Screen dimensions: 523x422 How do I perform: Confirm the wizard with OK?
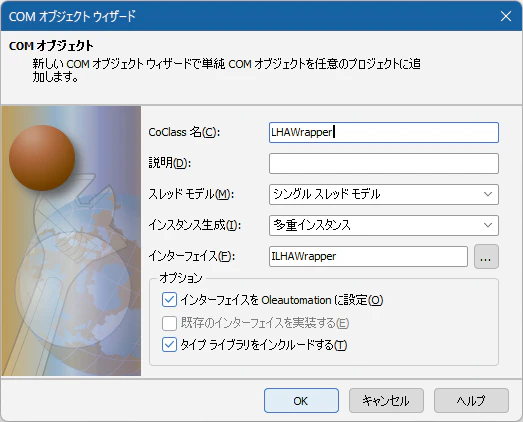(x=301, y=401)
